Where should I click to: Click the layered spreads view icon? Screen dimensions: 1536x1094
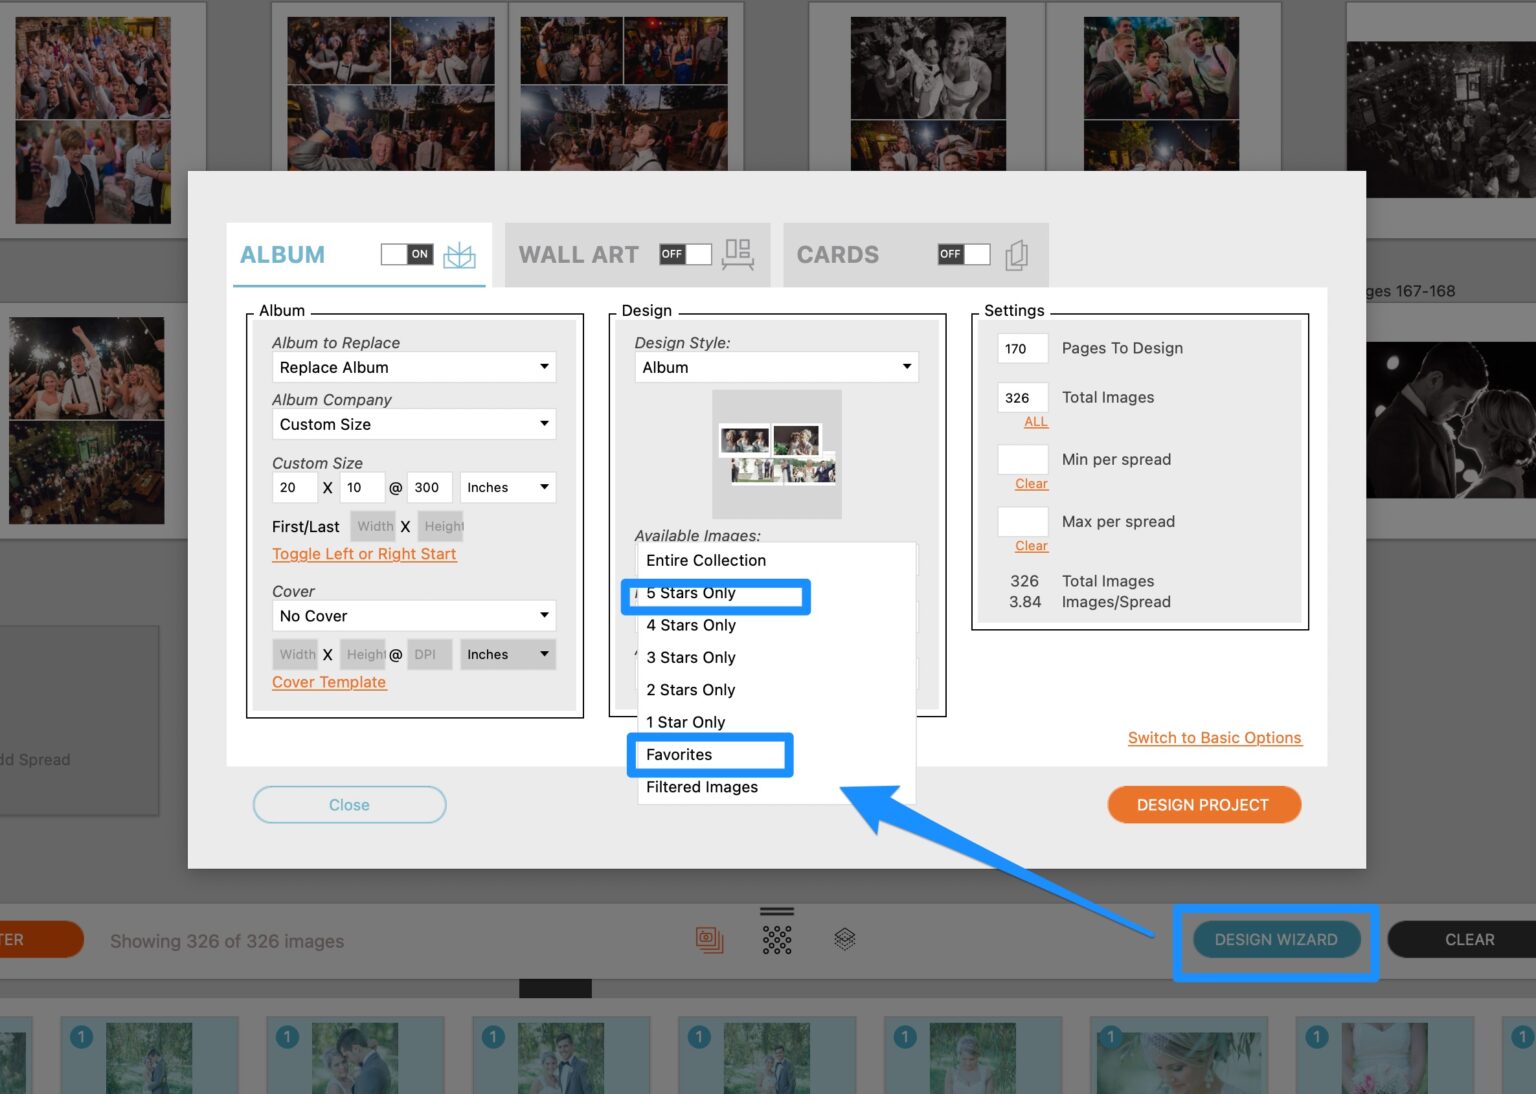click(x=843, y=938)
